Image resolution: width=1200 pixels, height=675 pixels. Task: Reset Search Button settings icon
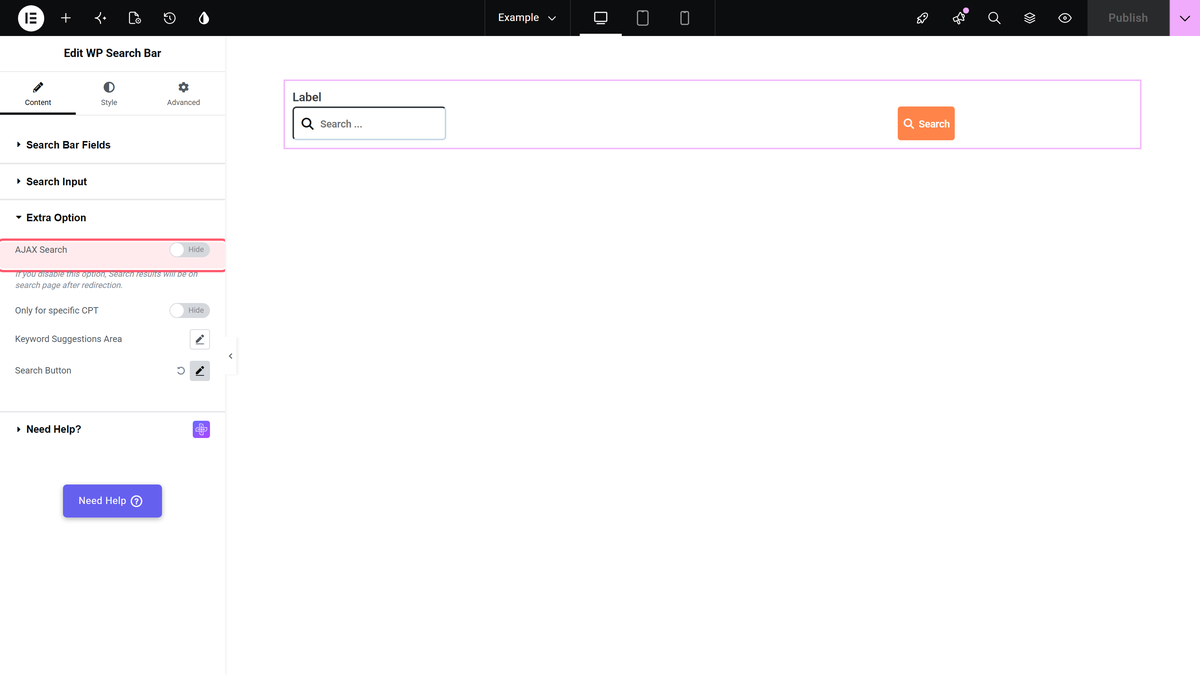pyautogui.click(x=181, y=371)
